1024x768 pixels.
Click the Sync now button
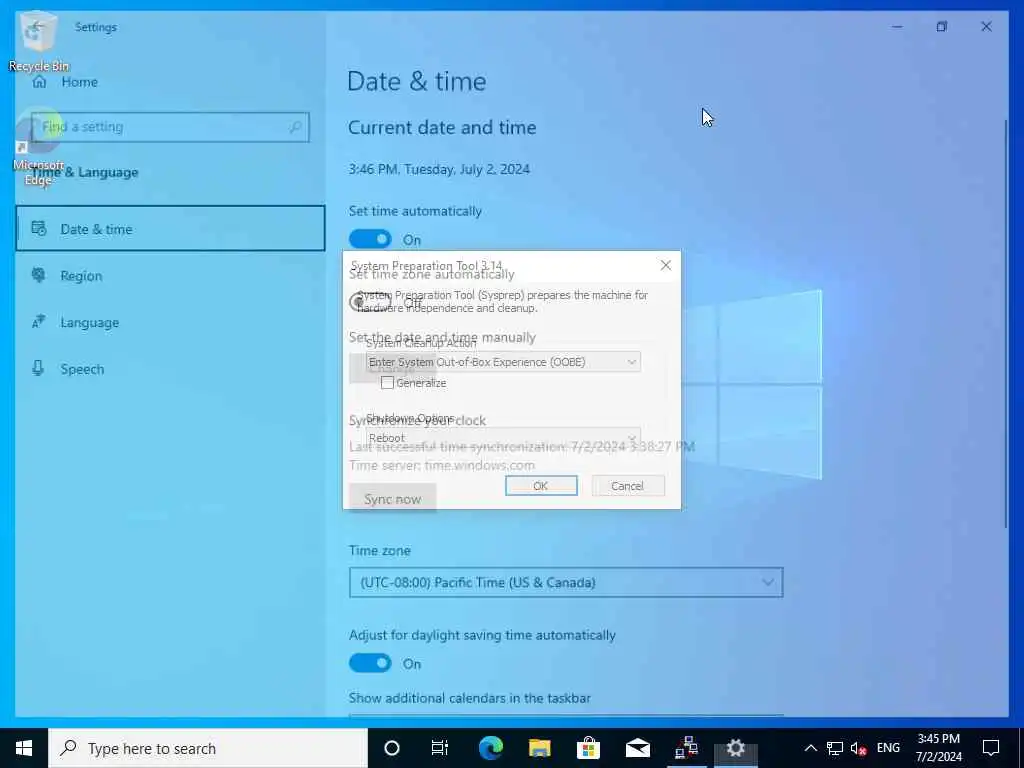pos(392,498)
